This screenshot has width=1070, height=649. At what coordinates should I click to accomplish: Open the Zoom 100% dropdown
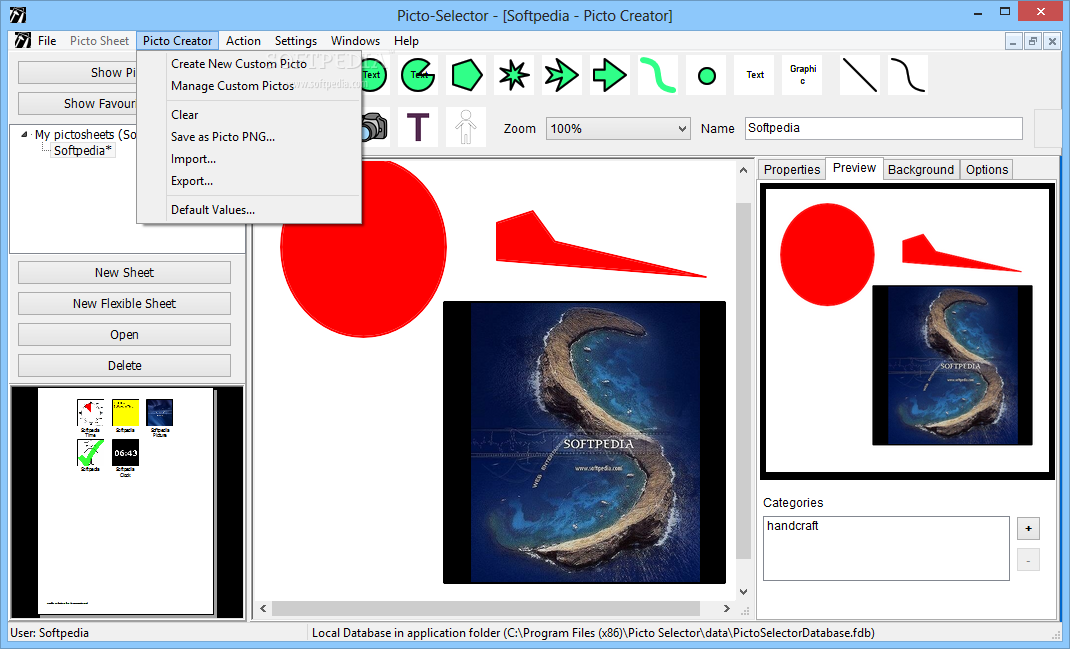click(x=618, y=128)
